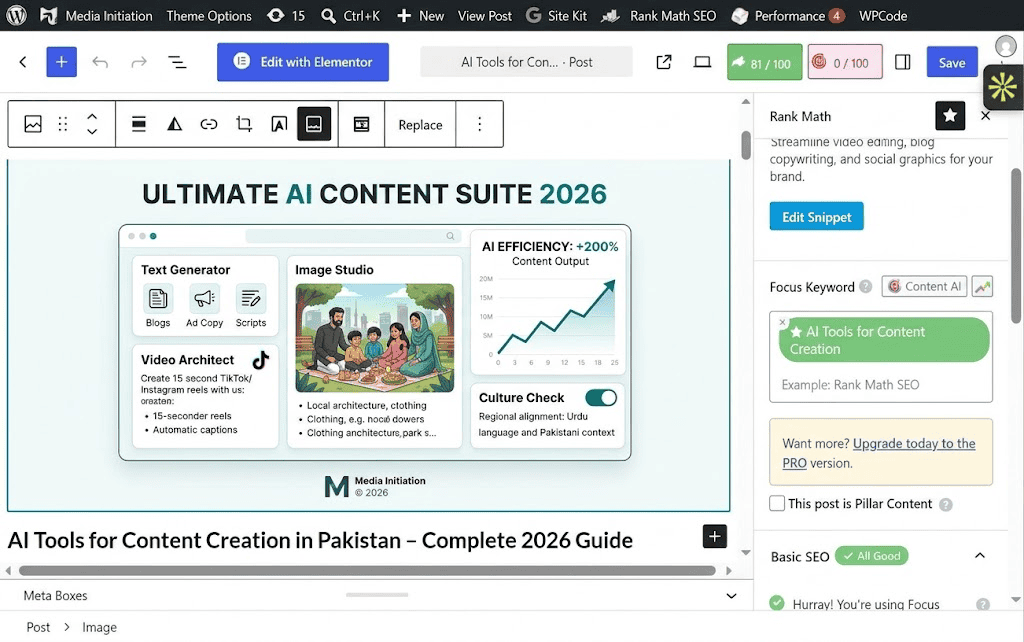Open Performance menu with 4 notifications
The height and width of the screenshot is (642, 1024).
tap(788, 16)
